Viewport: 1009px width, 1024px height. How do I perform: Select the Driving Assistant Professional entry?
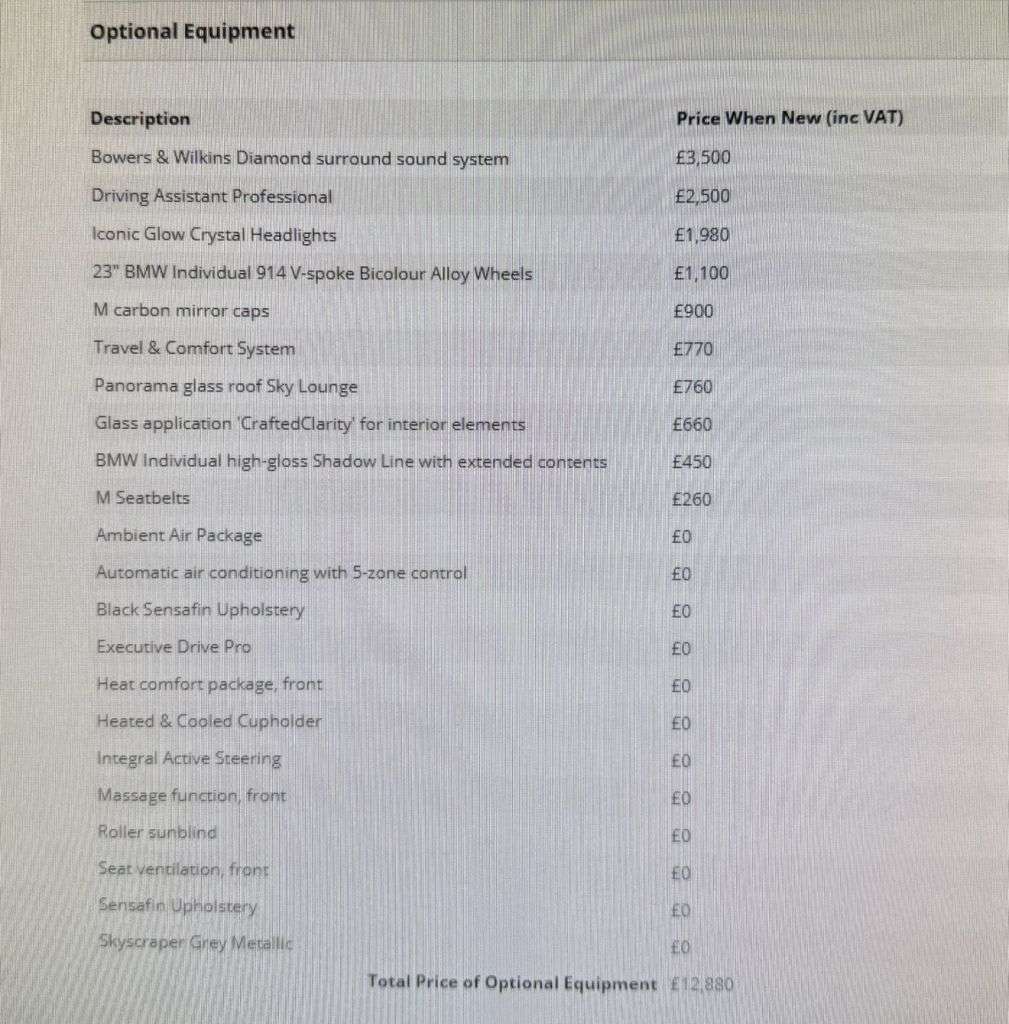point(212,197)
